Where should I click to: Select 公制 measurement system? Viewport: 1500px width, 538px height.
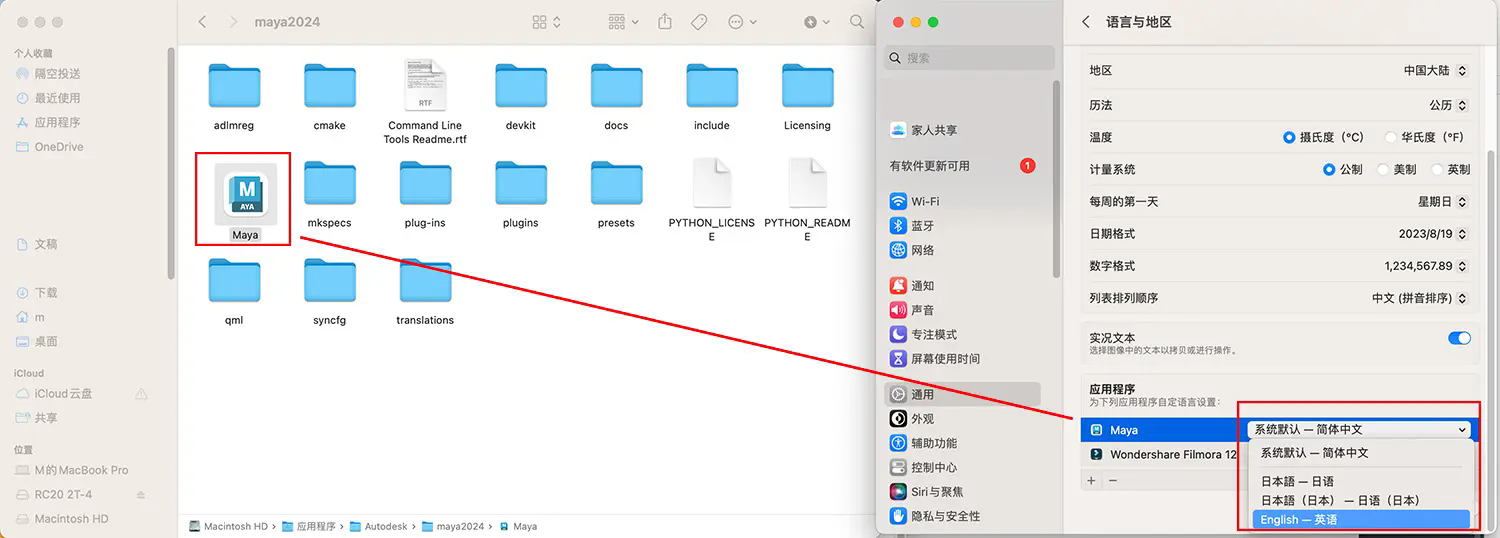[x=1329, y=169]
